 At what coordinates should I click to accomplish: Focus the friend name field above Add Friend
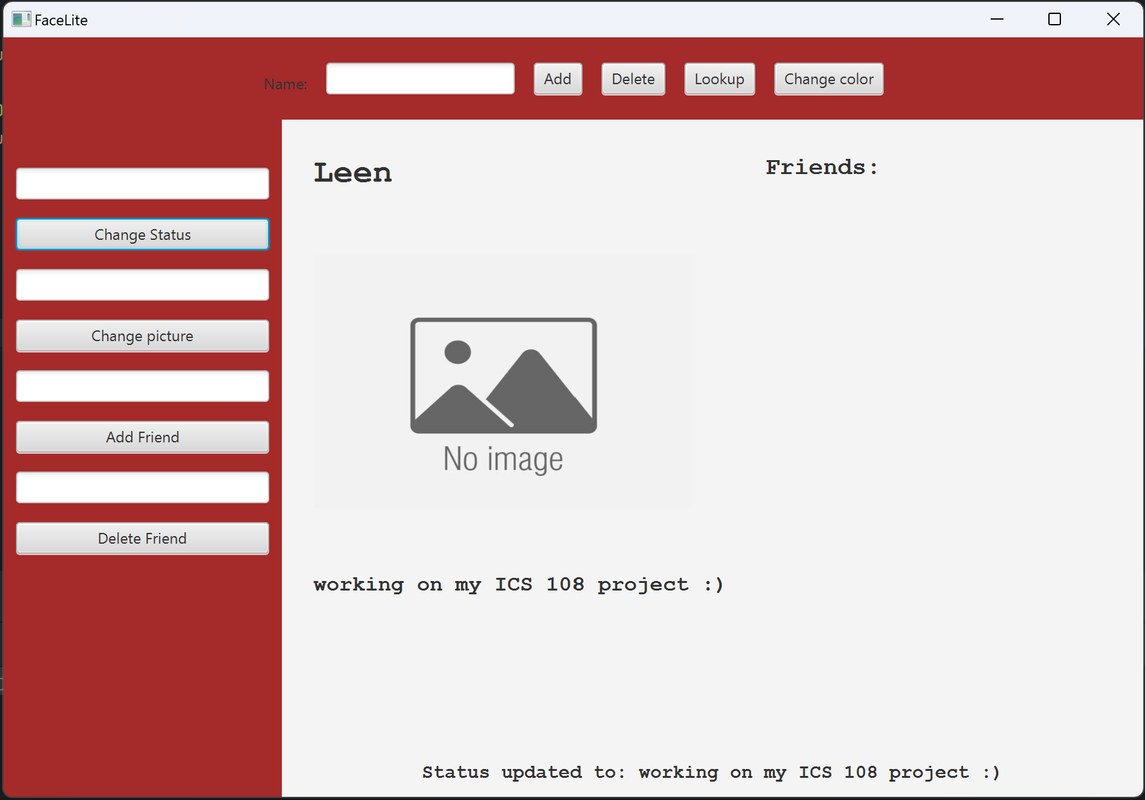coord(143,386)
